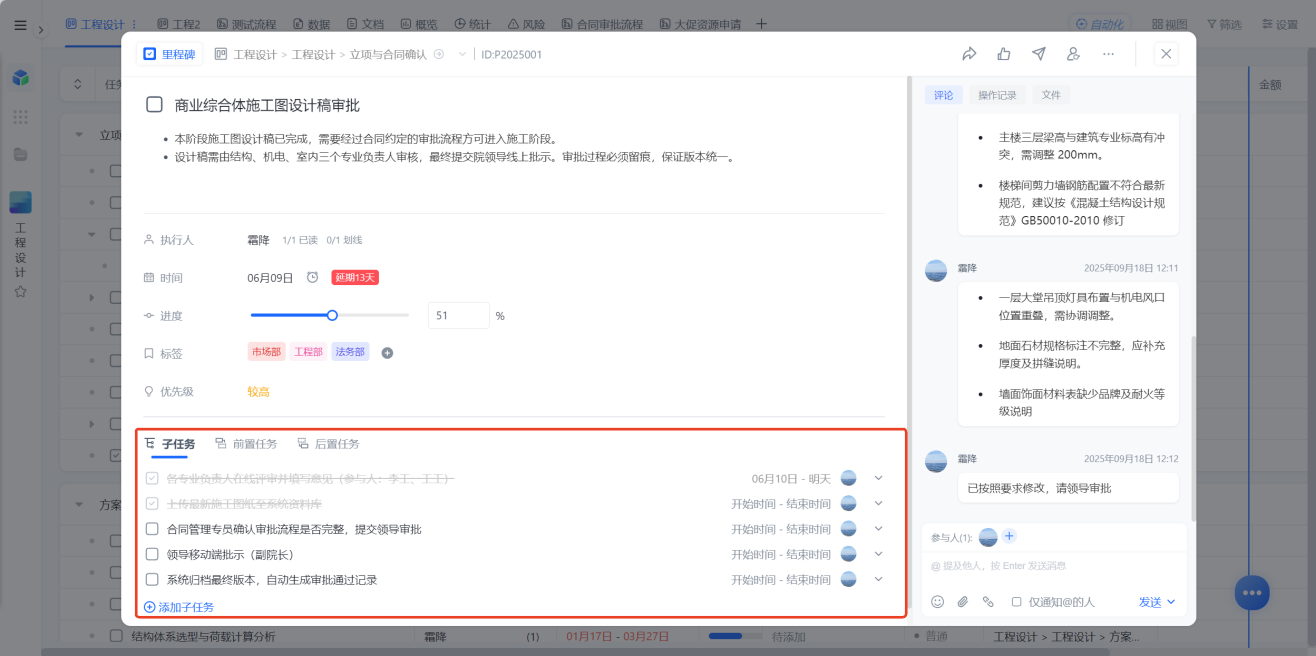The height and width of the screenshot is (656, 1316).
Task: Select the 后置任务 tab
Action: [328, 444]
